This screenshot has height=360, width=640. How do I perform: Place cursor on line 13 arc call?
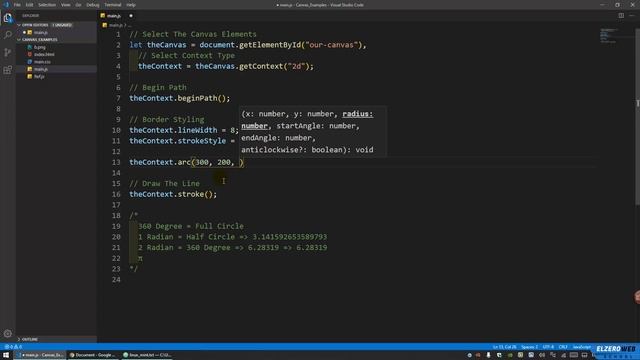[x=186, y=162]
